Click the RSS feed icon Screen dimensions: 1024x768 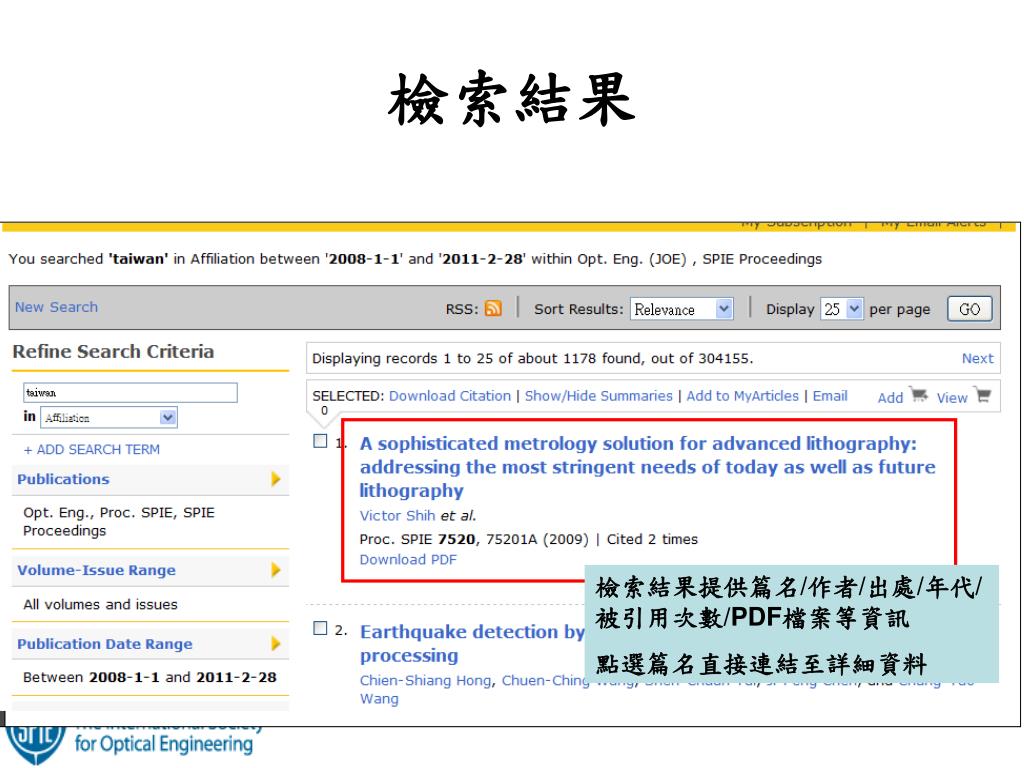coord(493,308)
